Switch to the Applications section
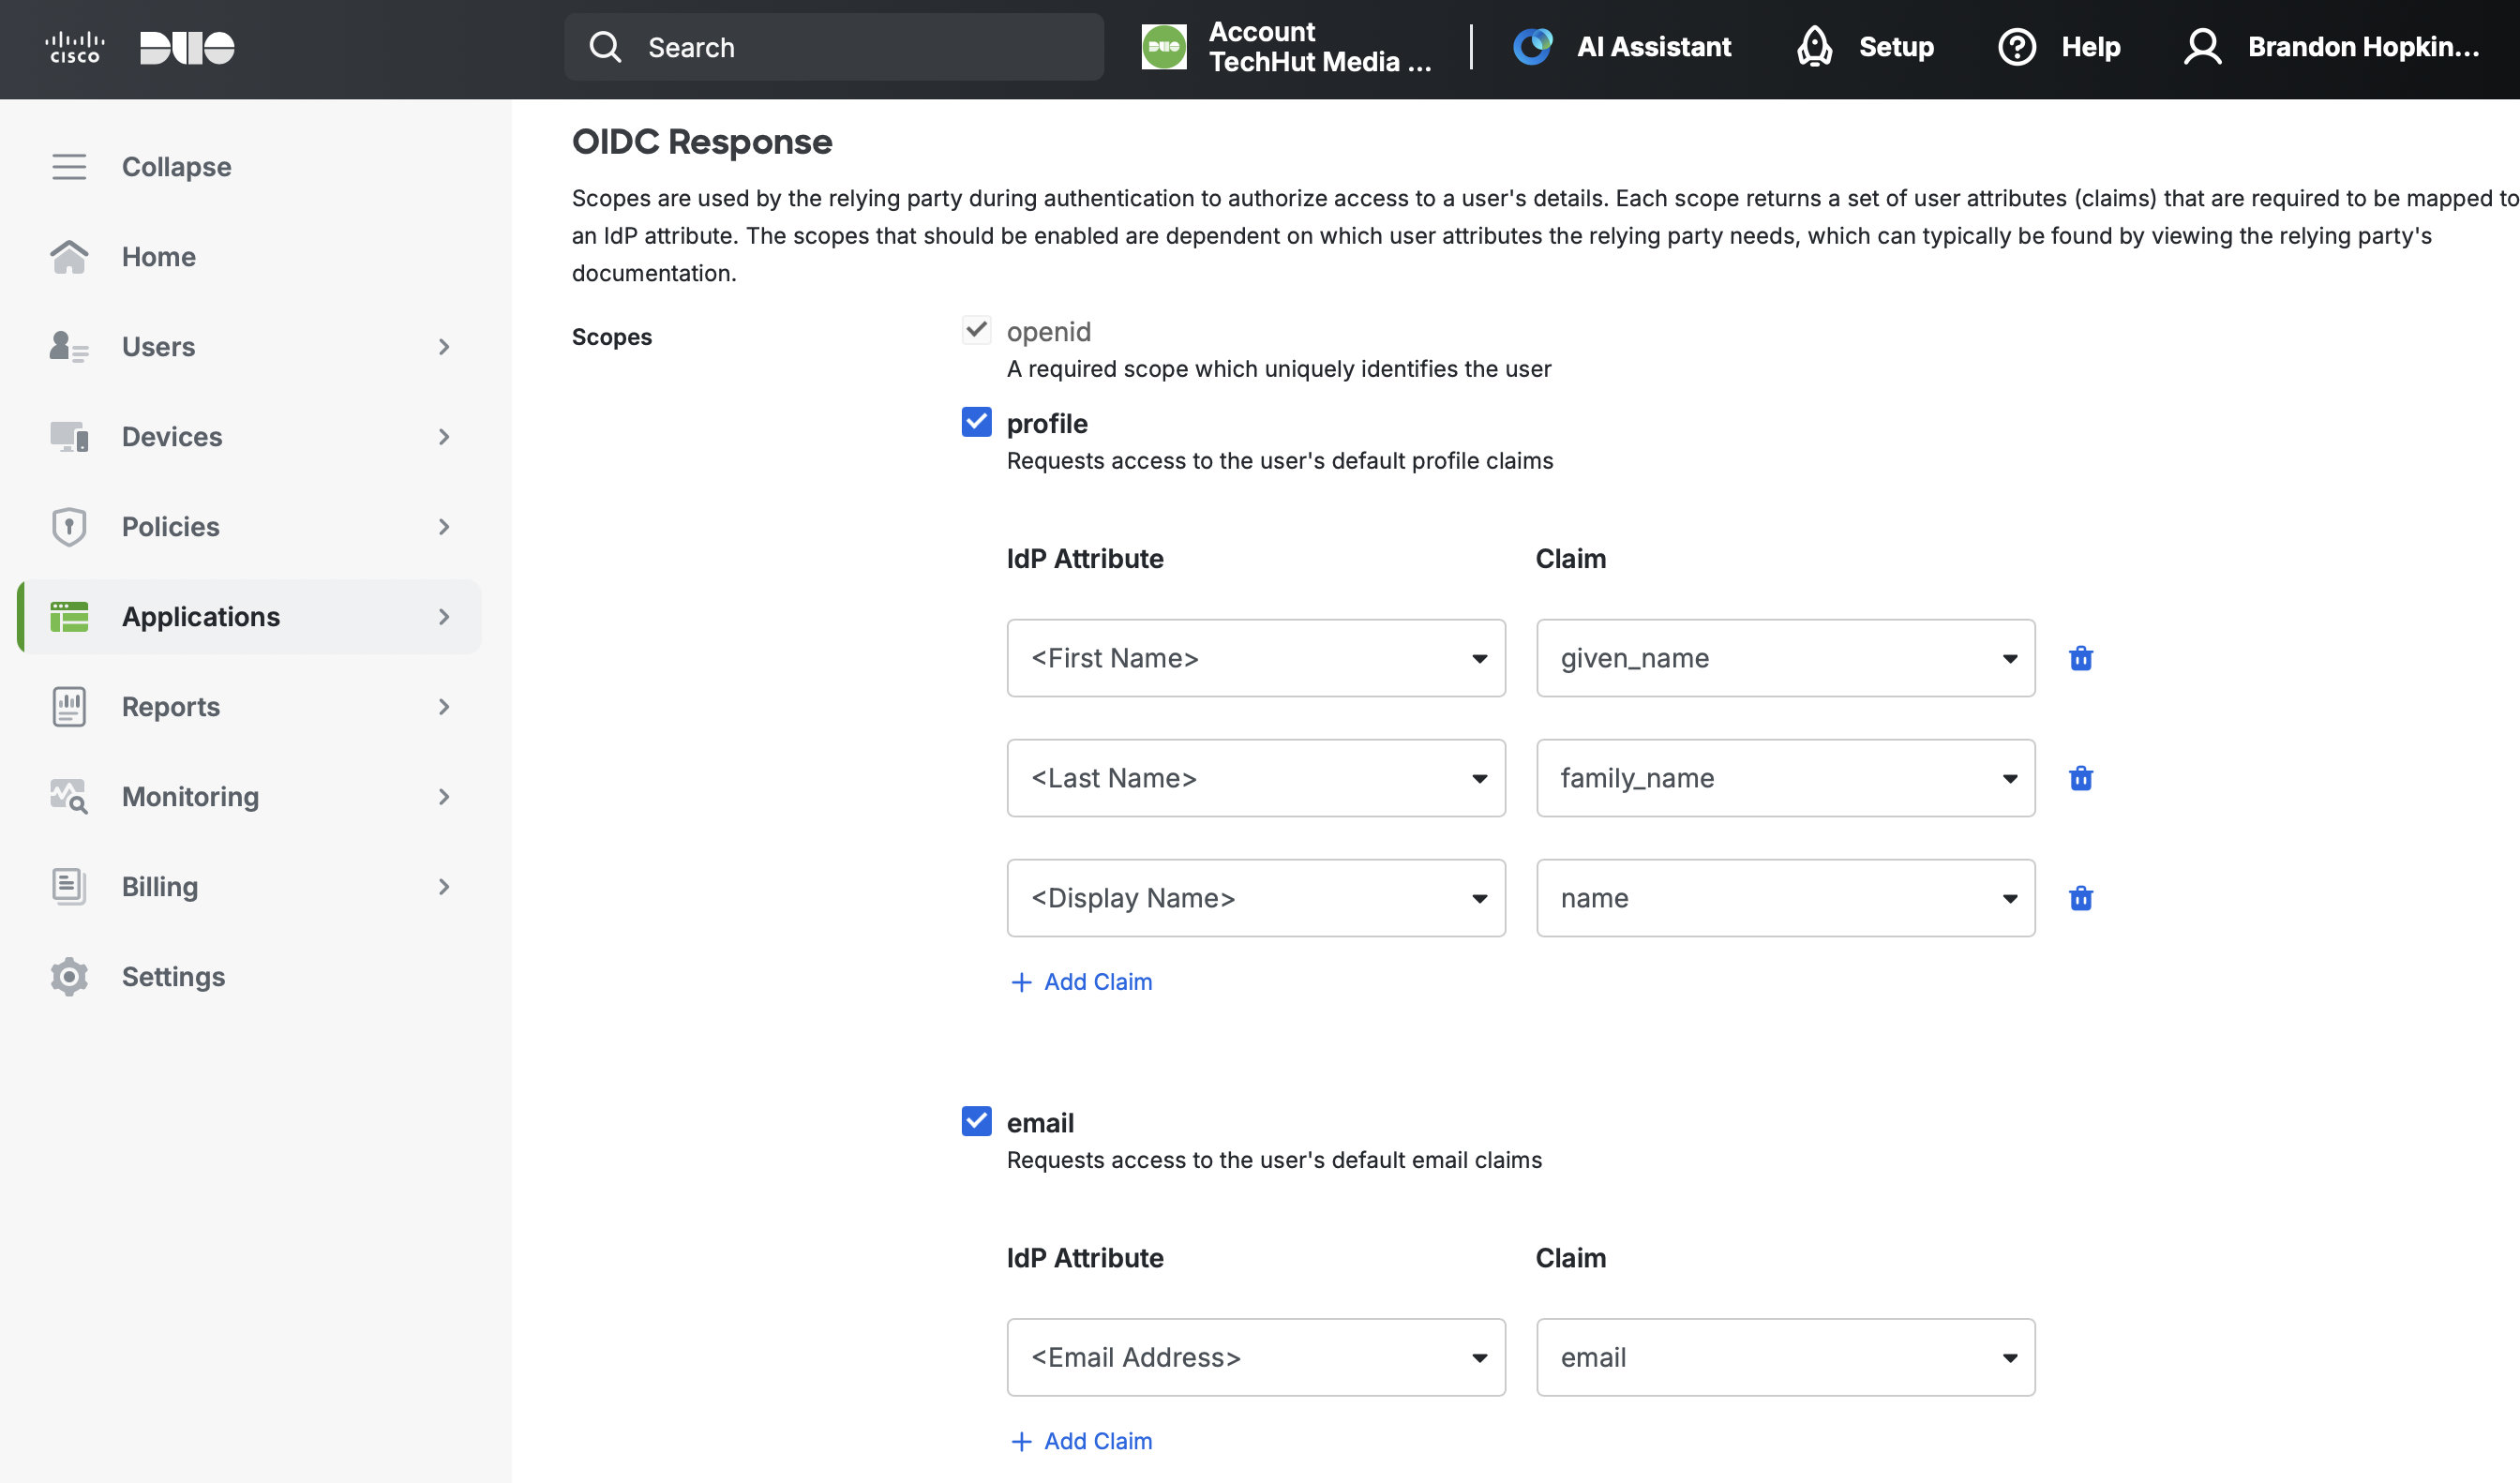 200,616
